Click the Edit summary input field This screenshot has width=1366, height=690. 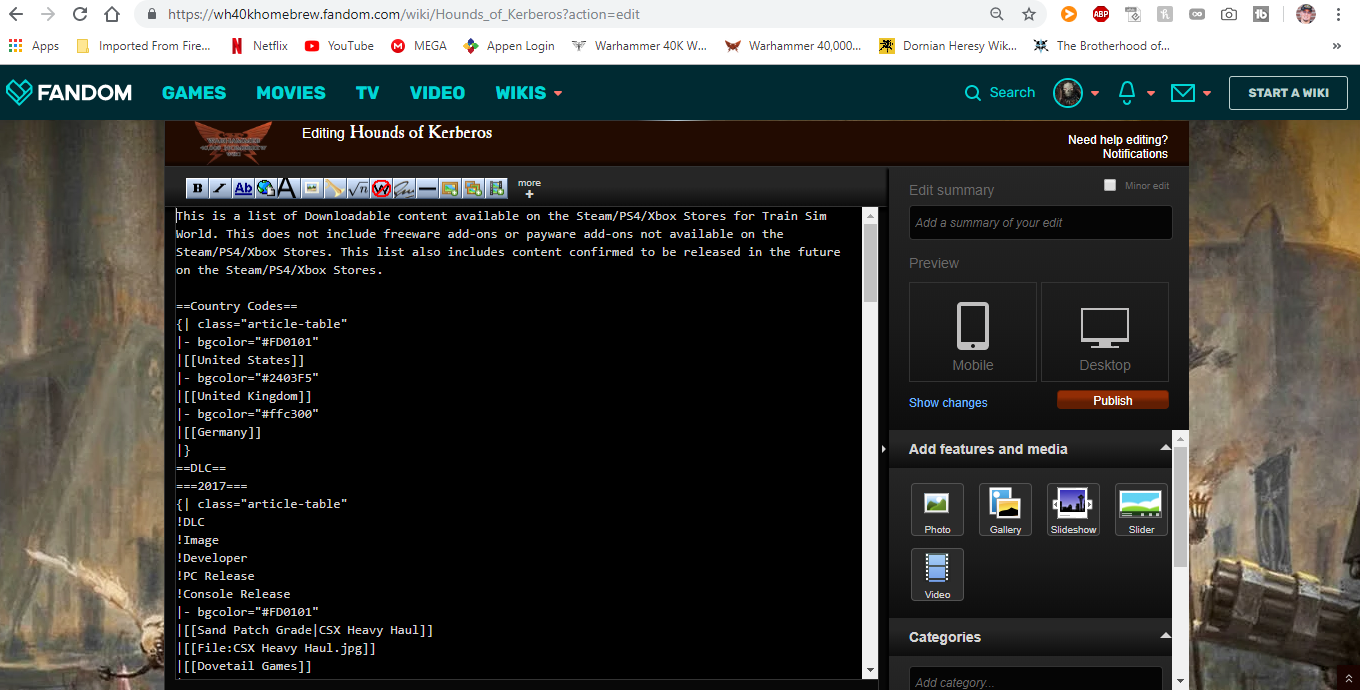click(x=1040, y=223)
